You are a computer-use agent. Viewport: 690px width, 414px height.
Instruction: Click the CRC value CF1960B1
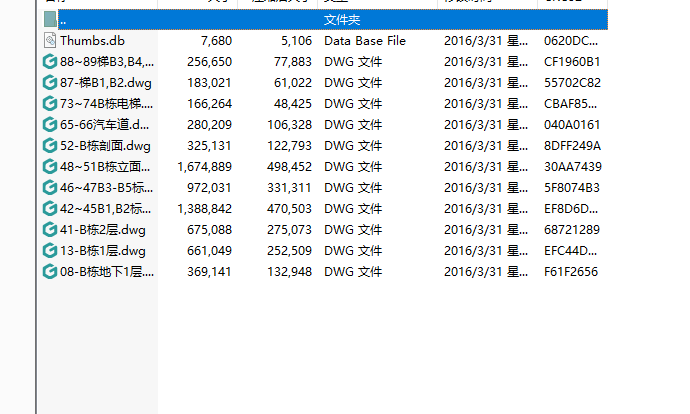tap(571, 61)
